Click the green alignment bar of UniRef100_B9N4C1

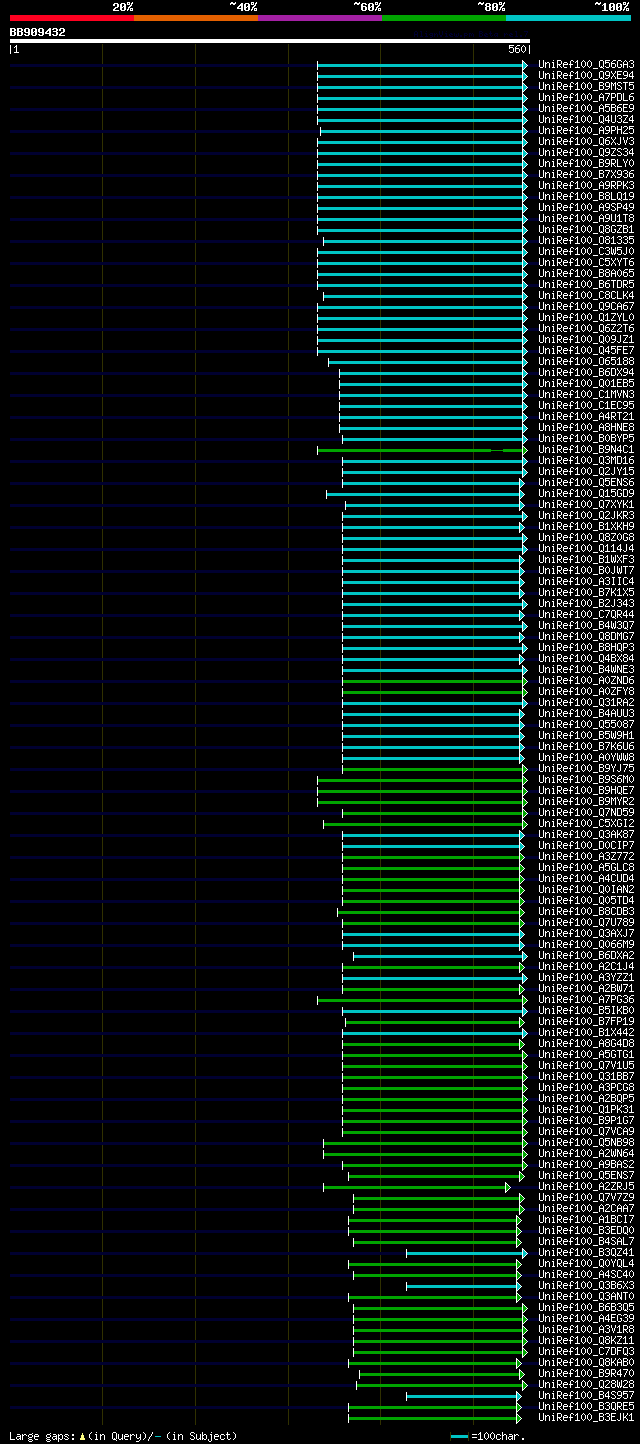422,450
